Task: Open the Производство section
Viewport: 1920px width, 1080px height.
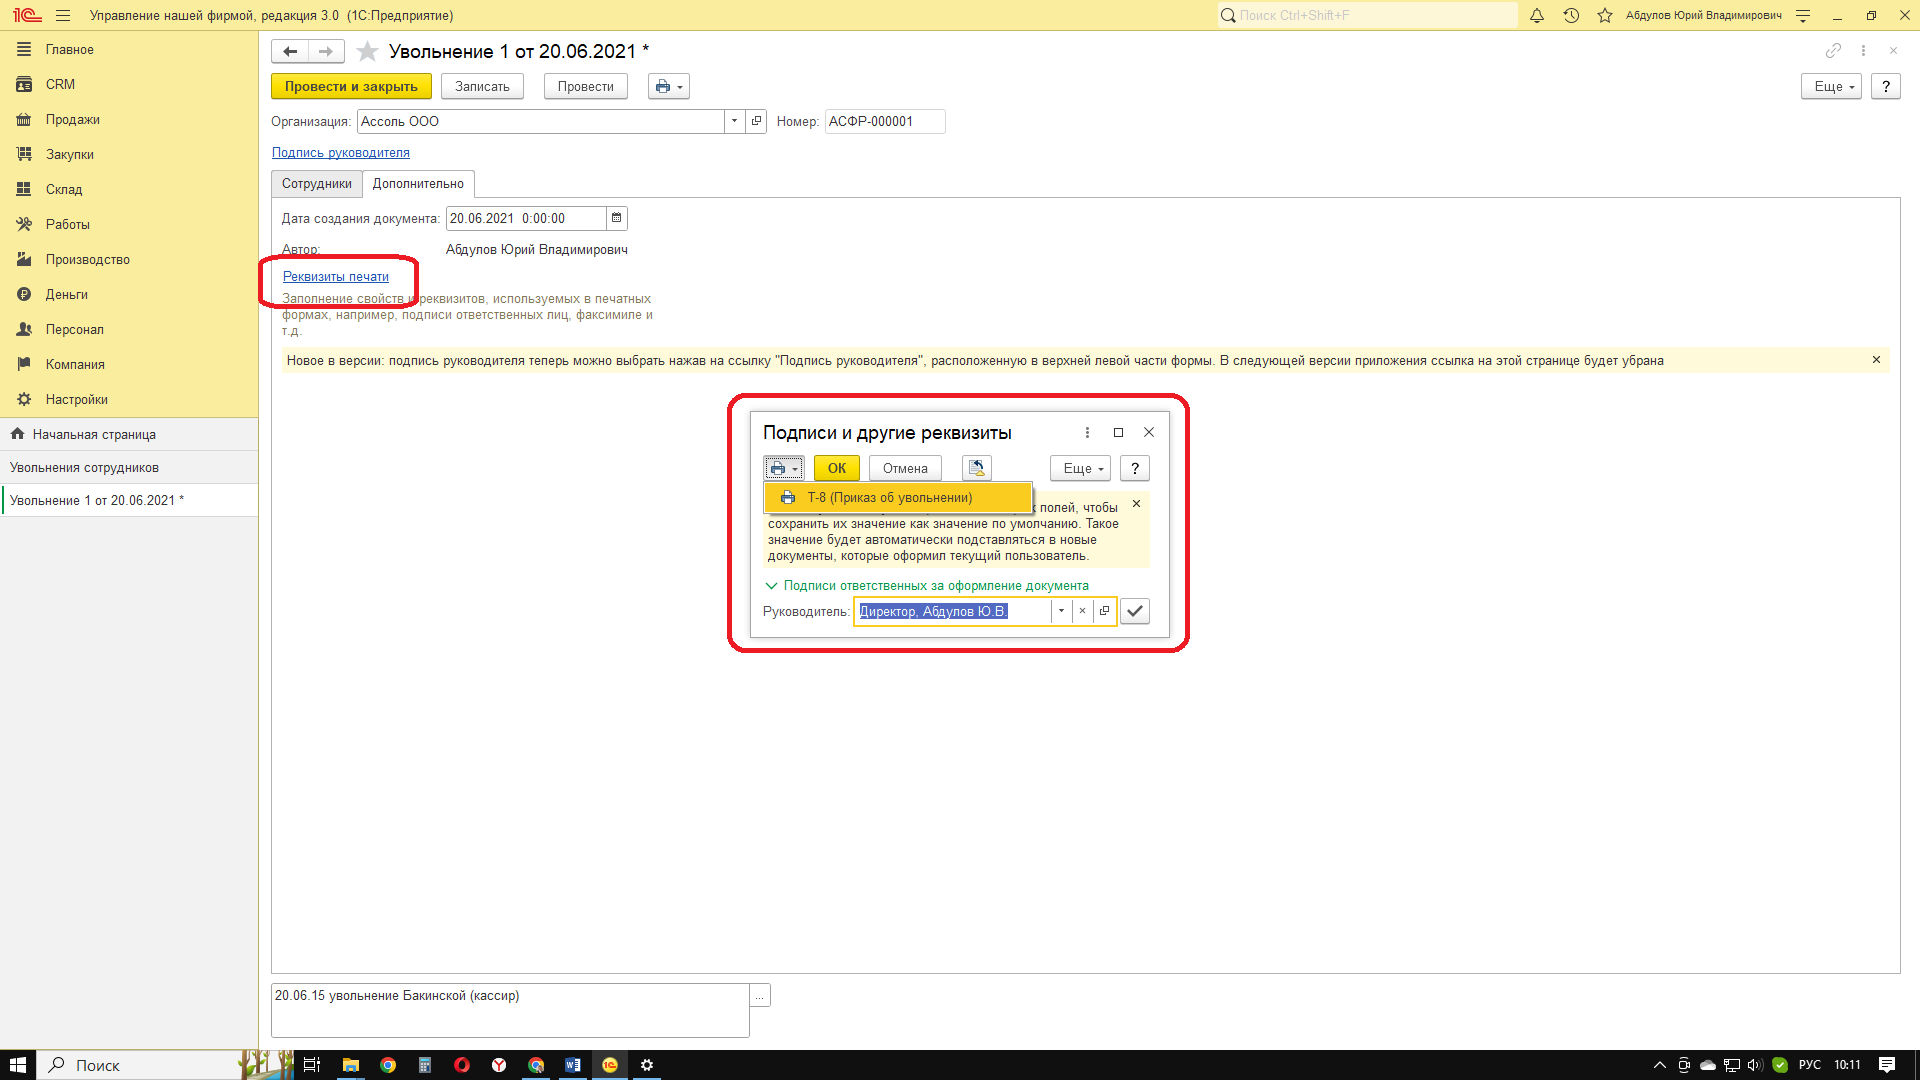Action: coord(129,260)
